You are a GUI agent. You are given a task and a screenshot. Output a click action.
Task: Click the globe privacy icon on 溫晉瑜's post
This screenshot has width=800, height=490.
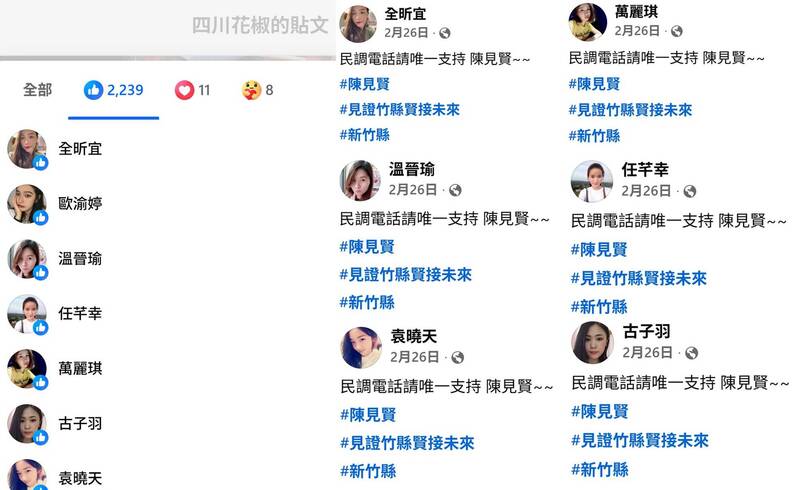(455, 190)
